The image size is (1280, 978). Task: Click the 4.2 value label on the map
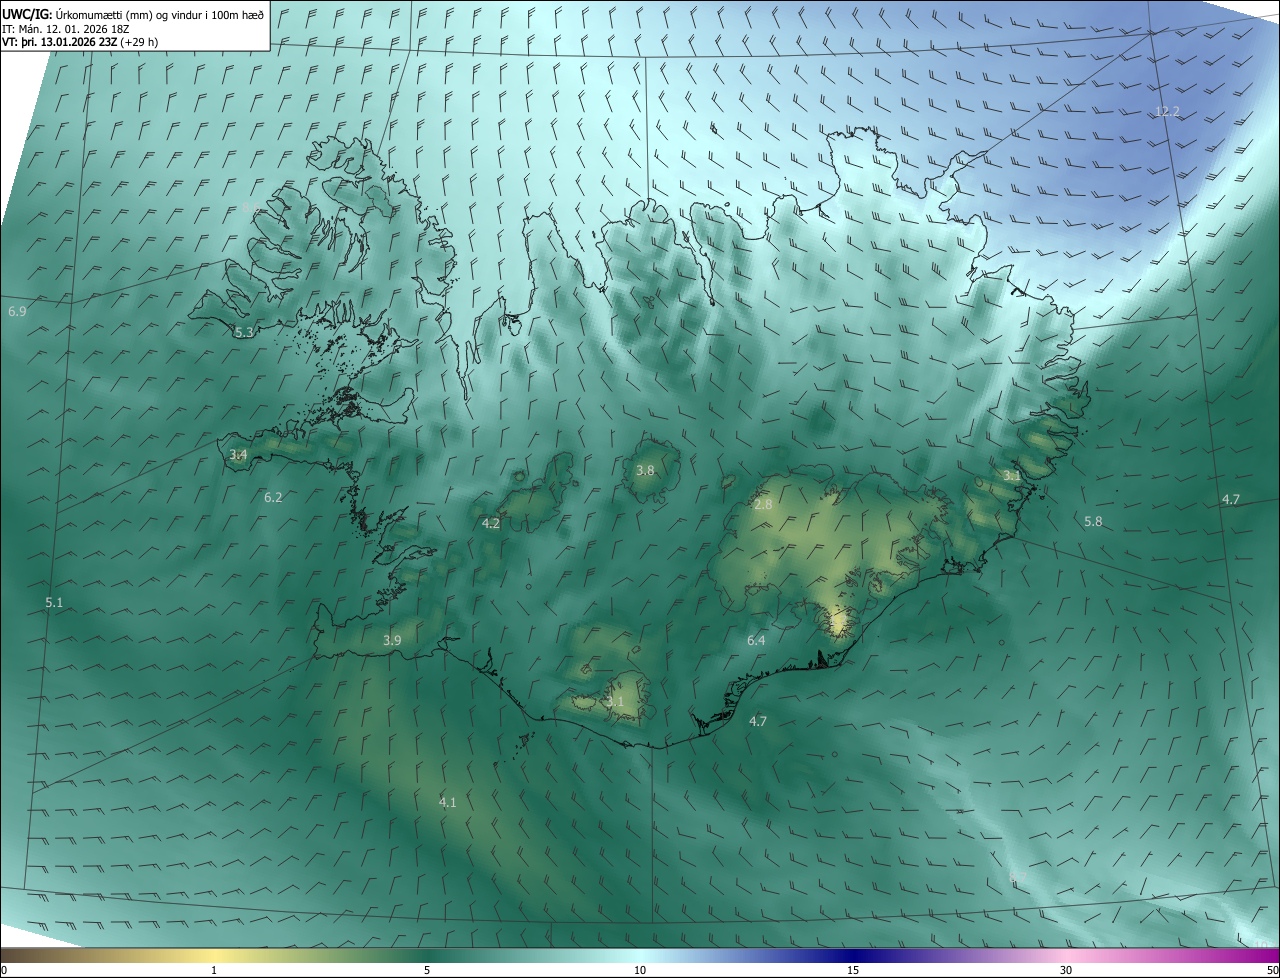coord(491,523)
